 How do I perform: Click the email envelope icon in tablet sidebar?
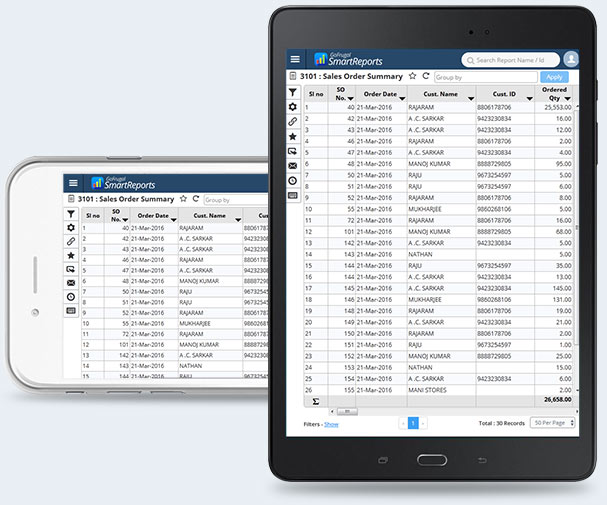click(292, 165)
